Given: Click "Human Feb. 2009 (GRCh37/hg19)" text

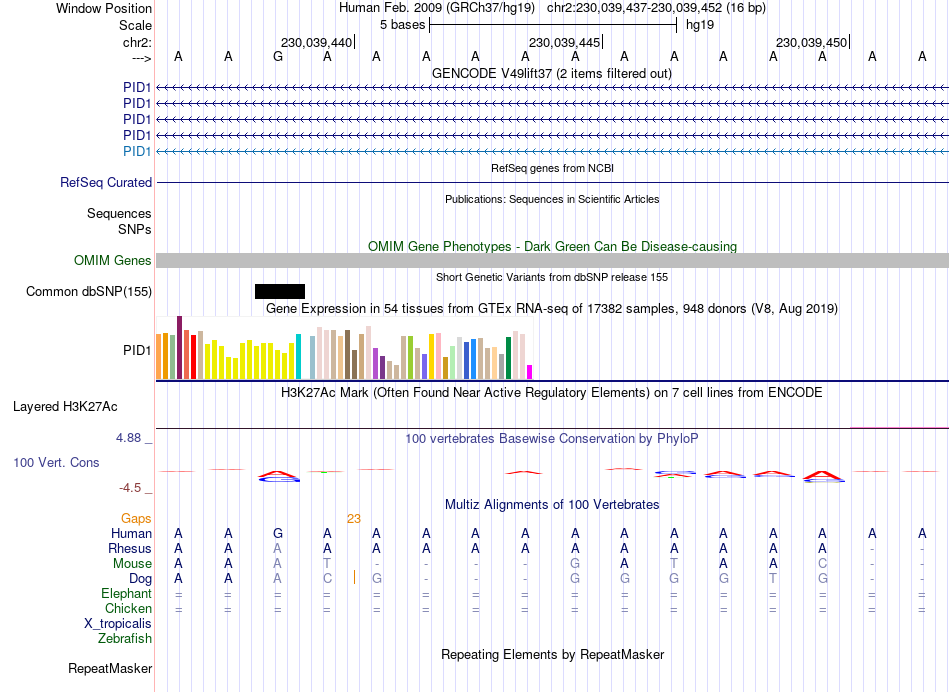Looking at the screenshot, I should 436,8.
